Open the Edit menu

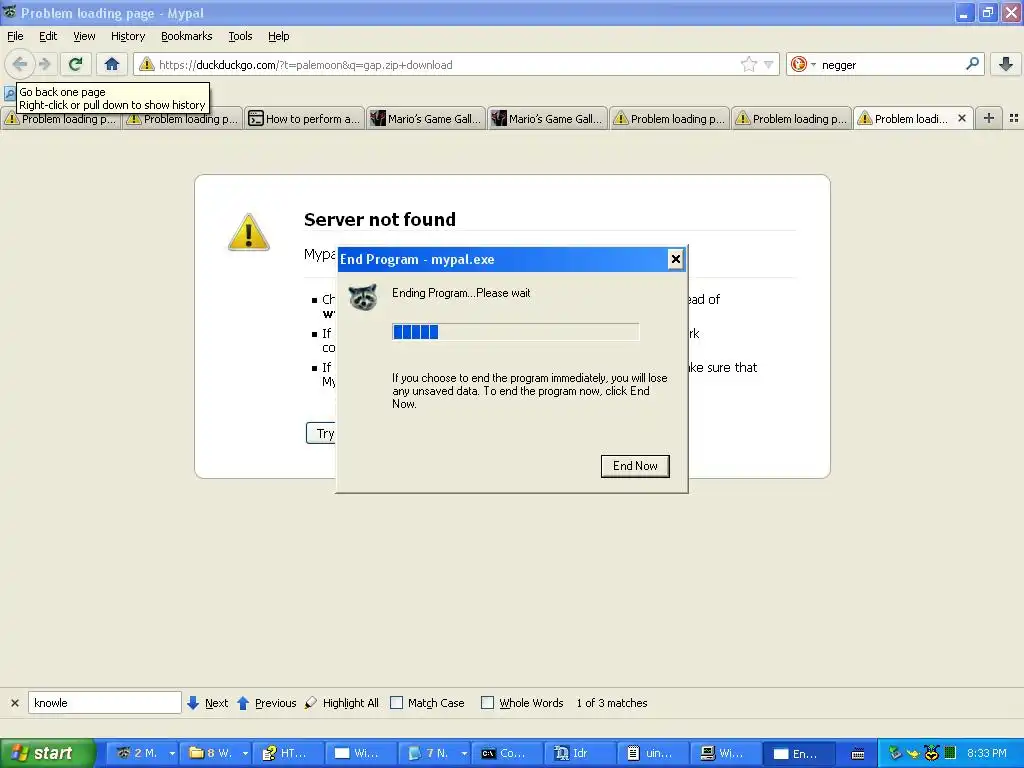point(48,36)
